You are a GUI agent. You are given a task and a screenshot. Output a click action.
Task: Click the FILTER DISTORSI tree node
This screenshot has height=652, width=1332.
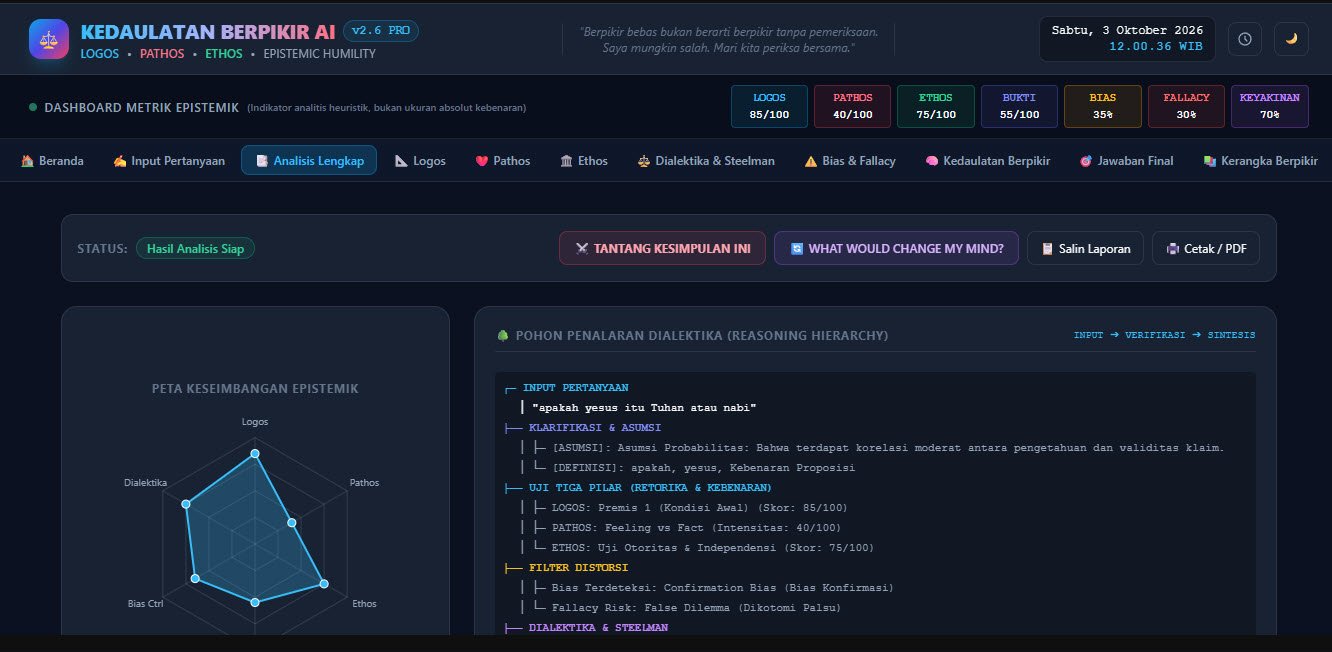(x=578, y=568)
